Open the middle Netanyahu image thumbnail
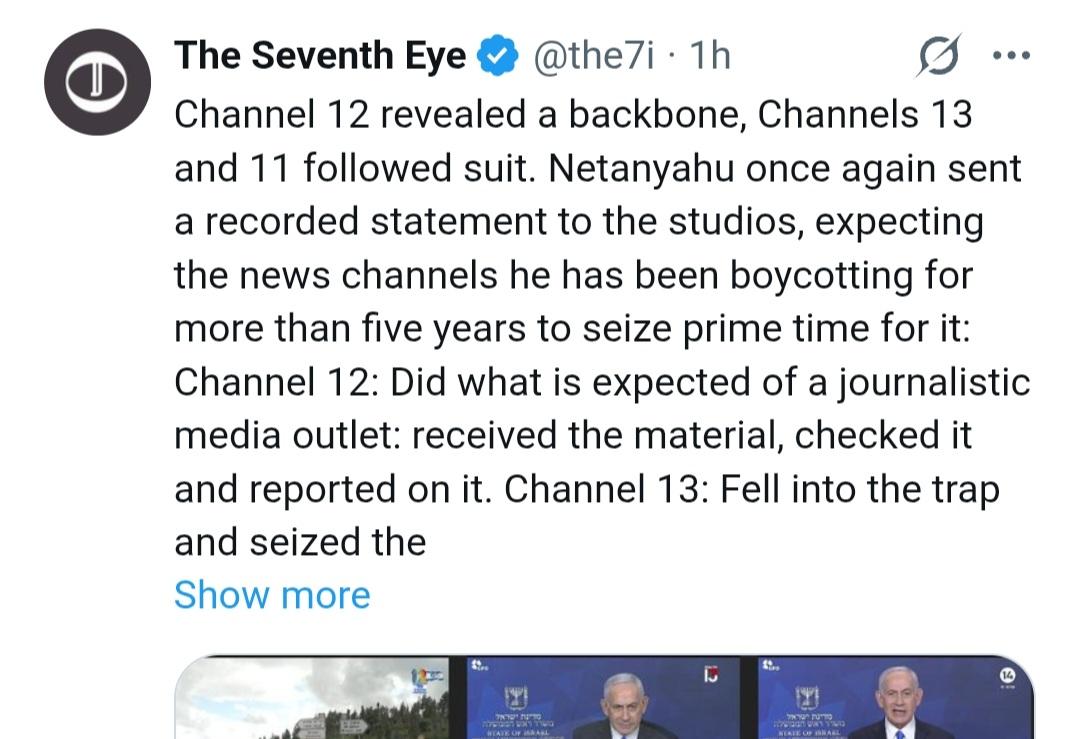1080x739 pixels. 607,700
